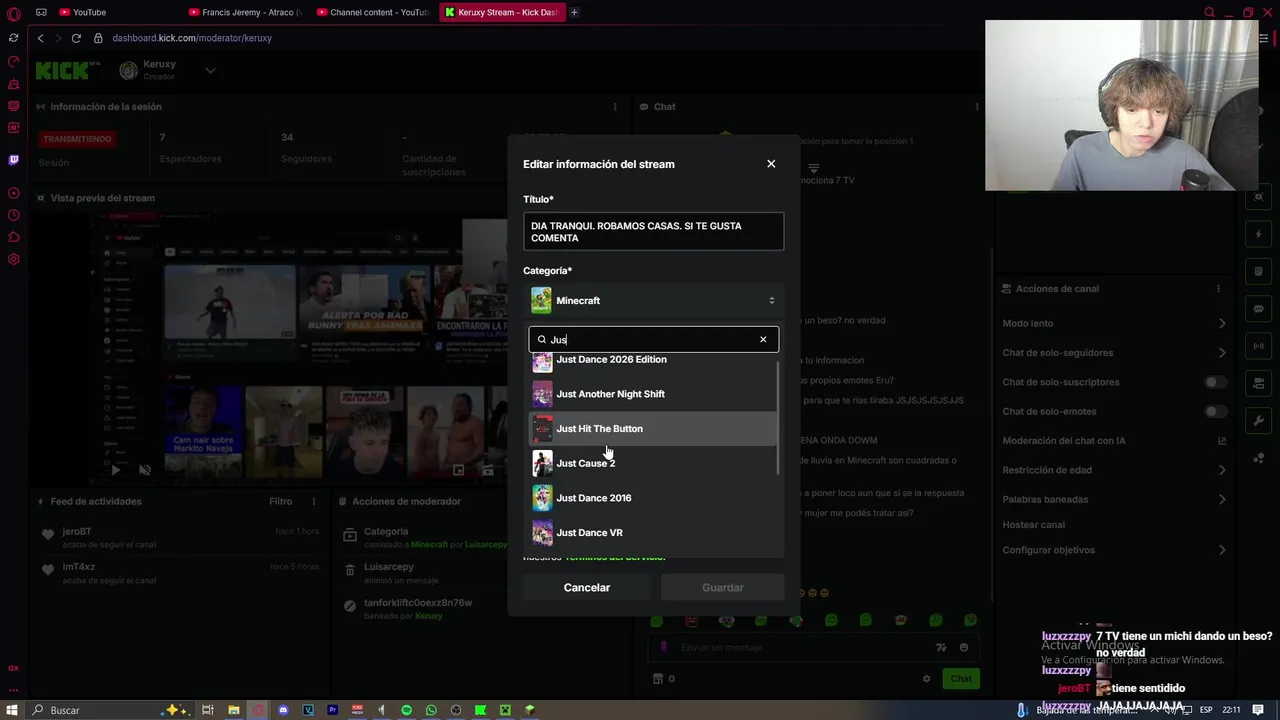Open Feed de actividades options menu
The height and width of the screenshot is (720, 1280).
(314, 501)
